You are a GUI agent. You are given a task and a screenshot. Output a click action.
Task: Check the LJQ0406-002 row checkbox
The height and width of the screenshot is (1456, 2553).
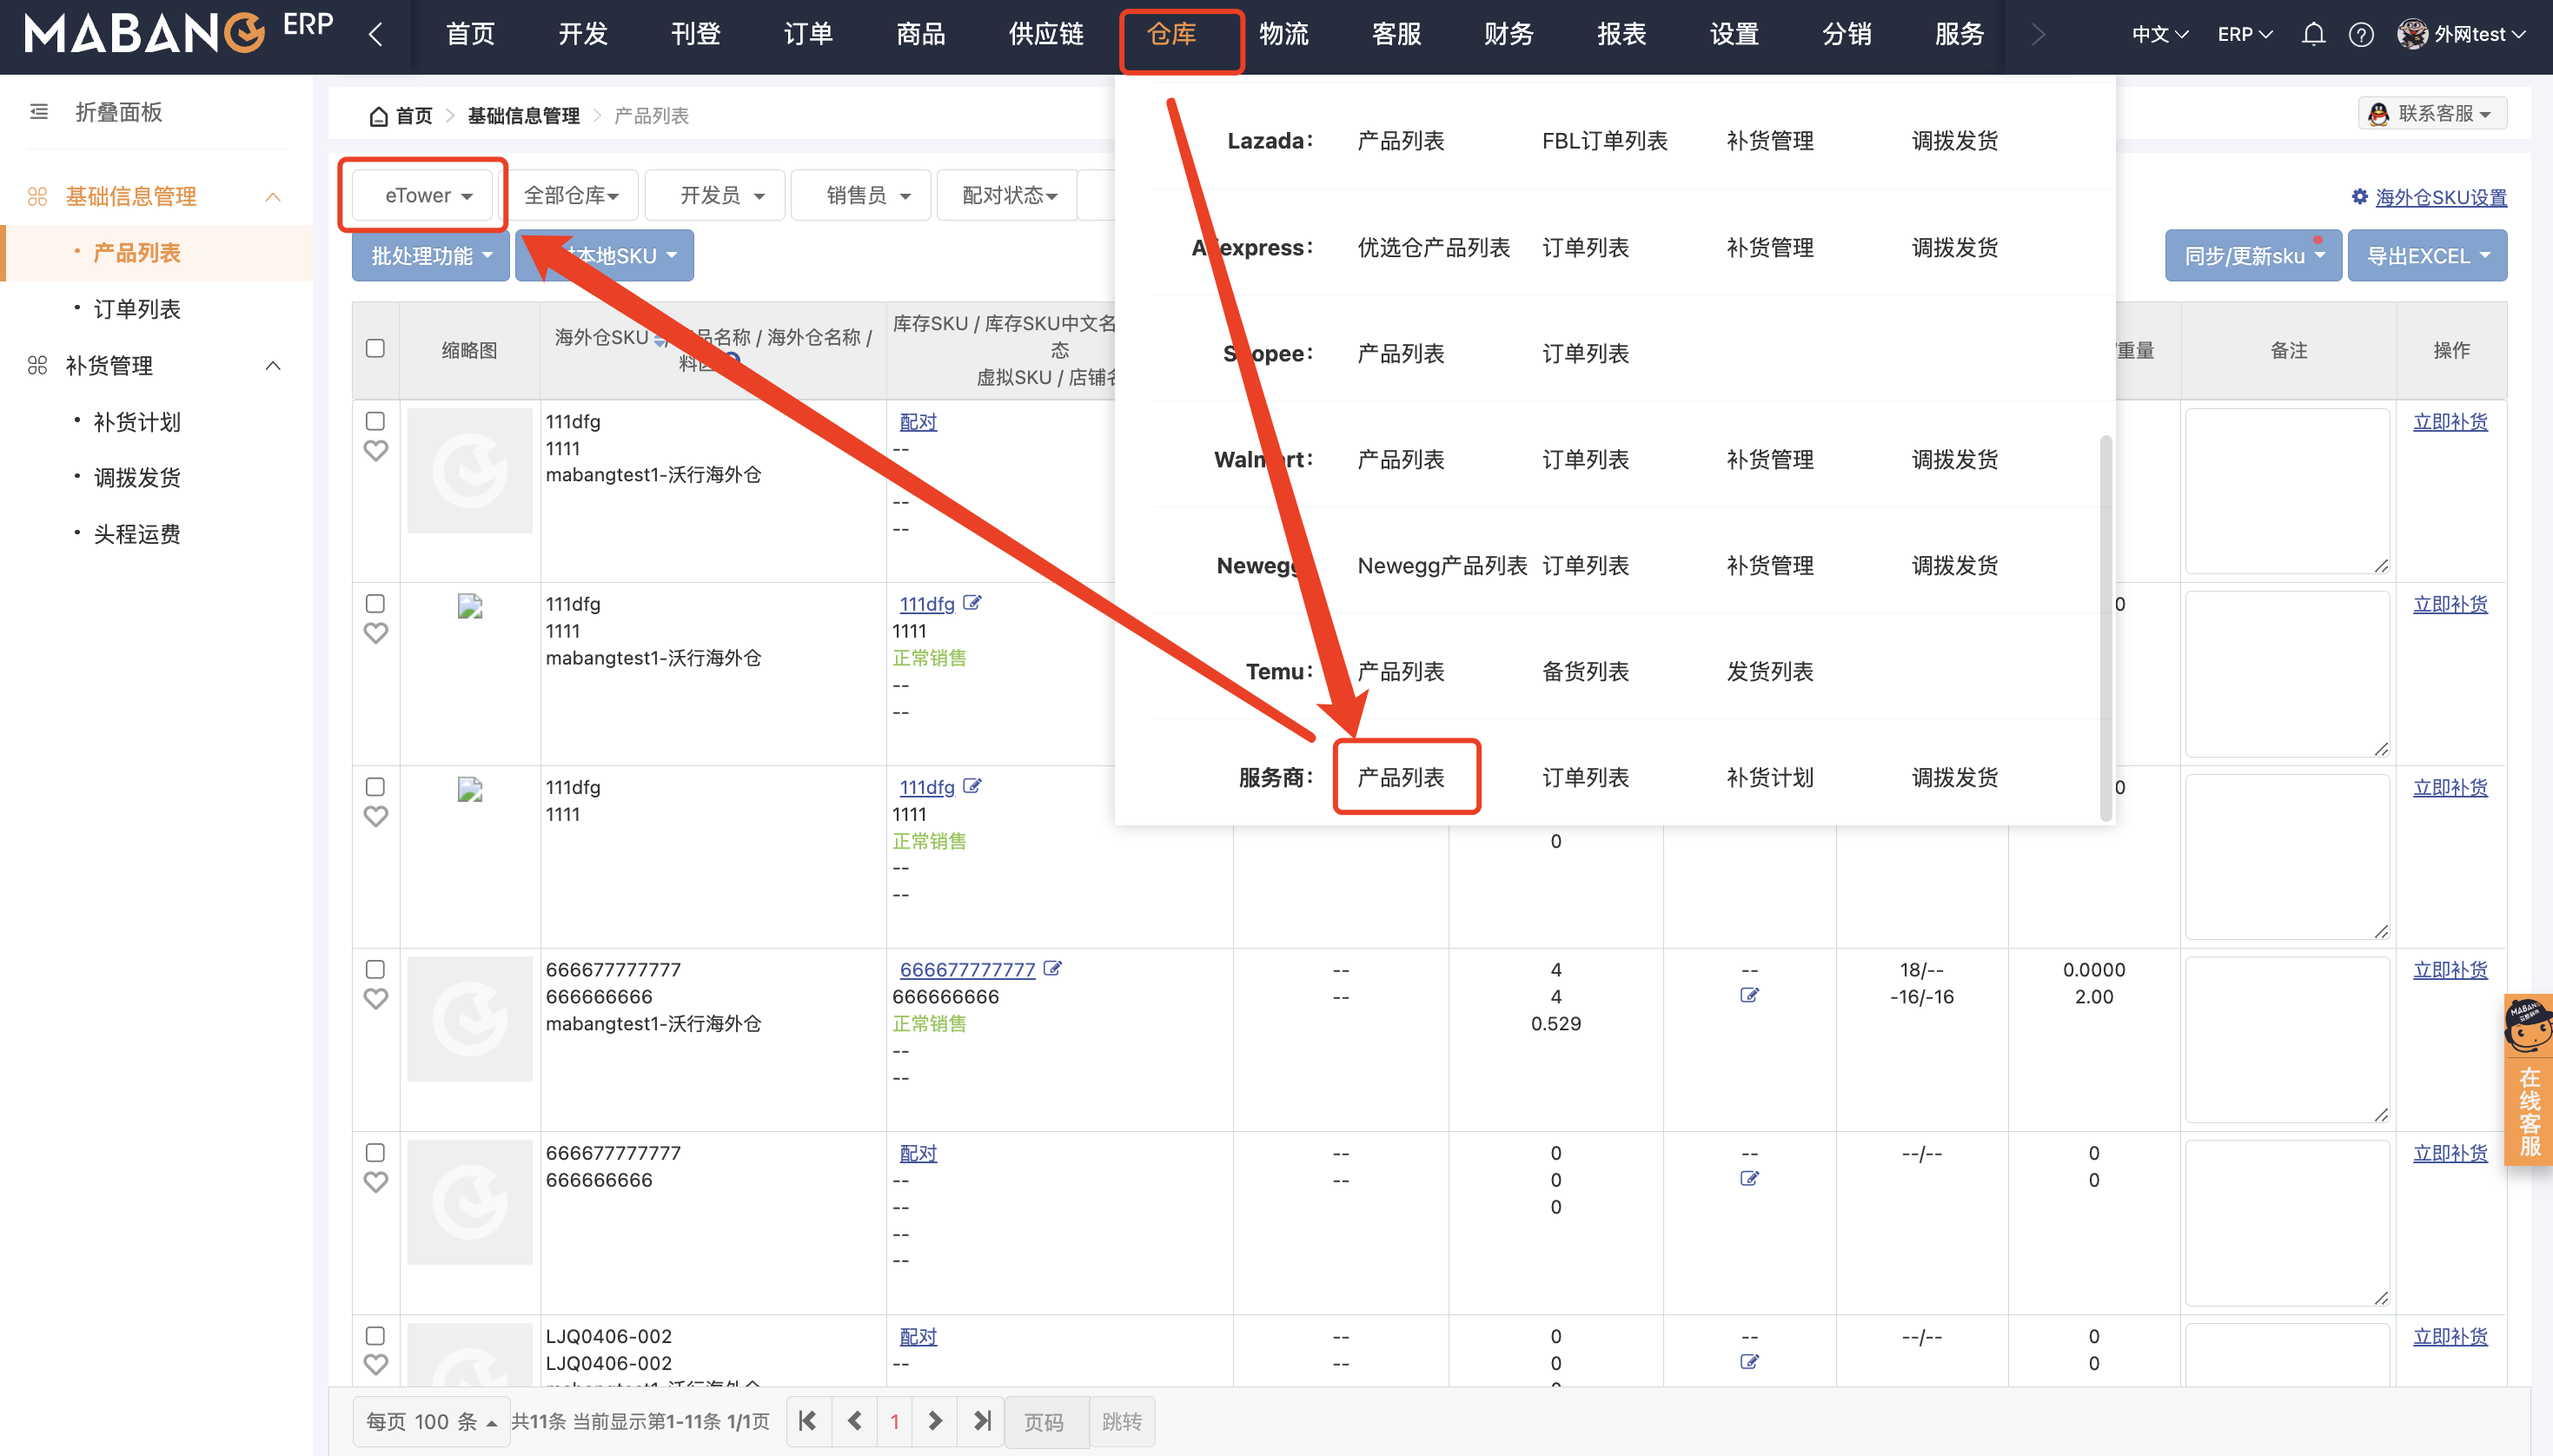pos(375,1336)
